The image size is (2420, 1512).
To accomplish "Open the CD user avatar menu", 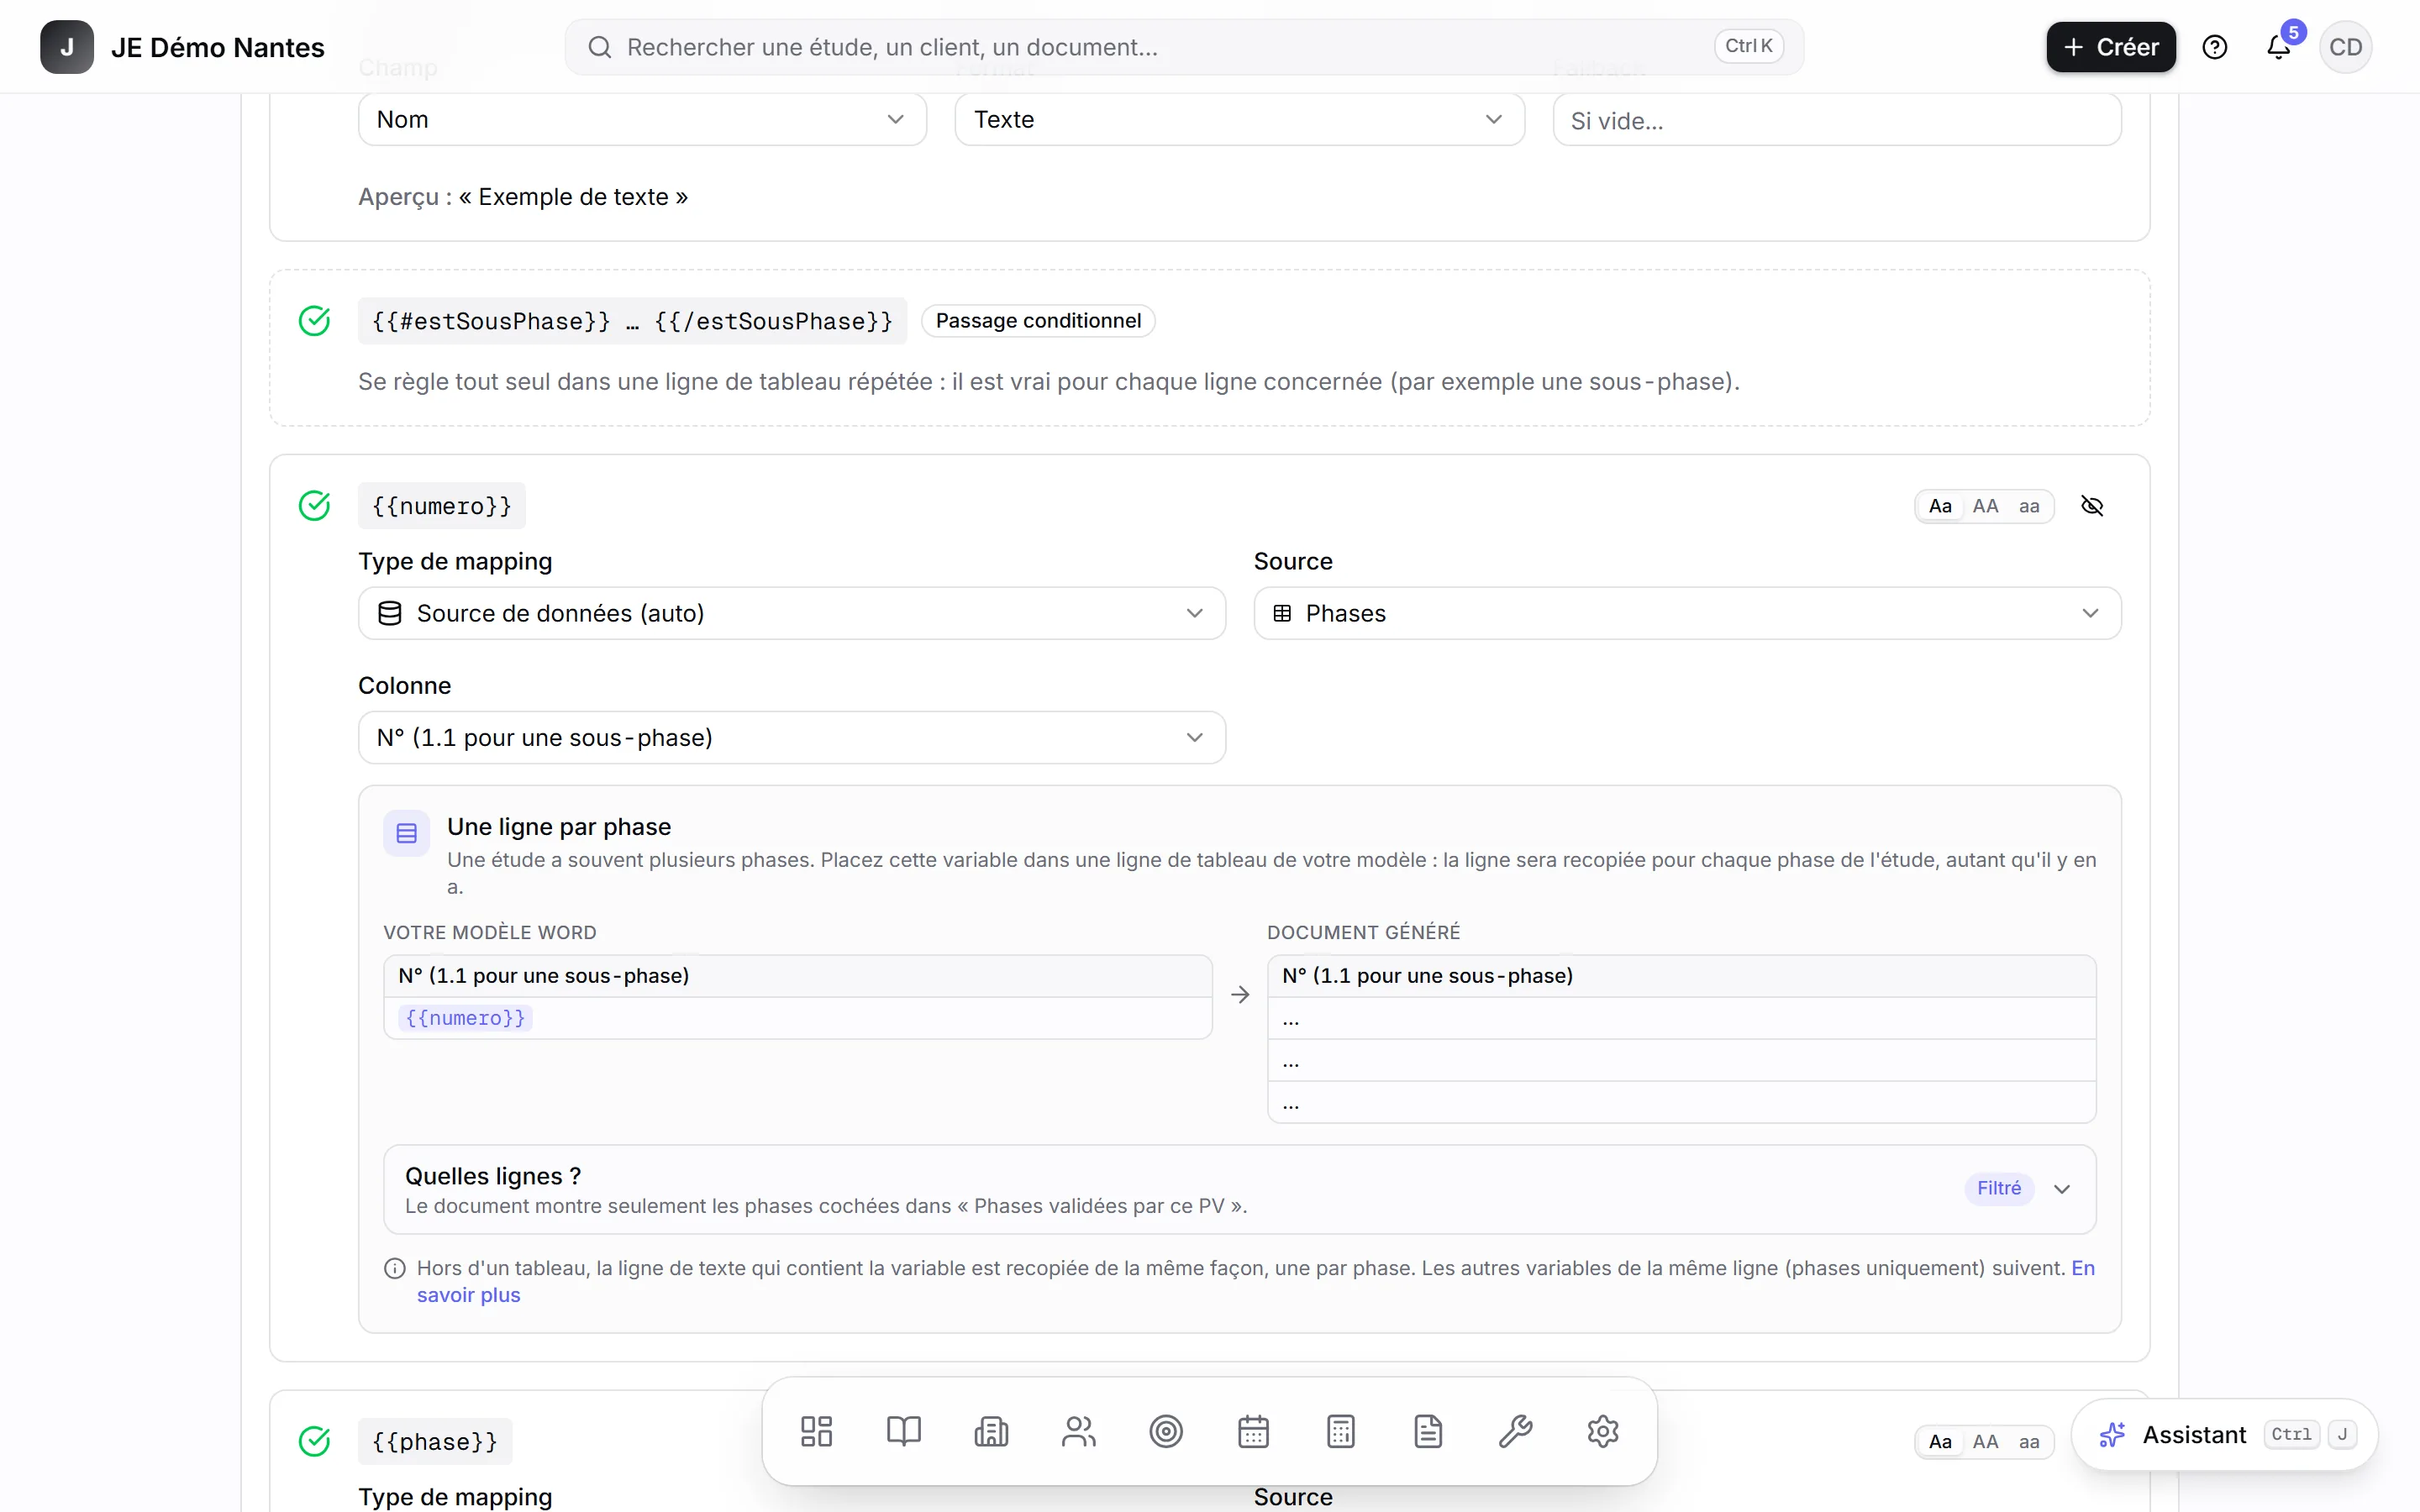I will coord(2345,47).
